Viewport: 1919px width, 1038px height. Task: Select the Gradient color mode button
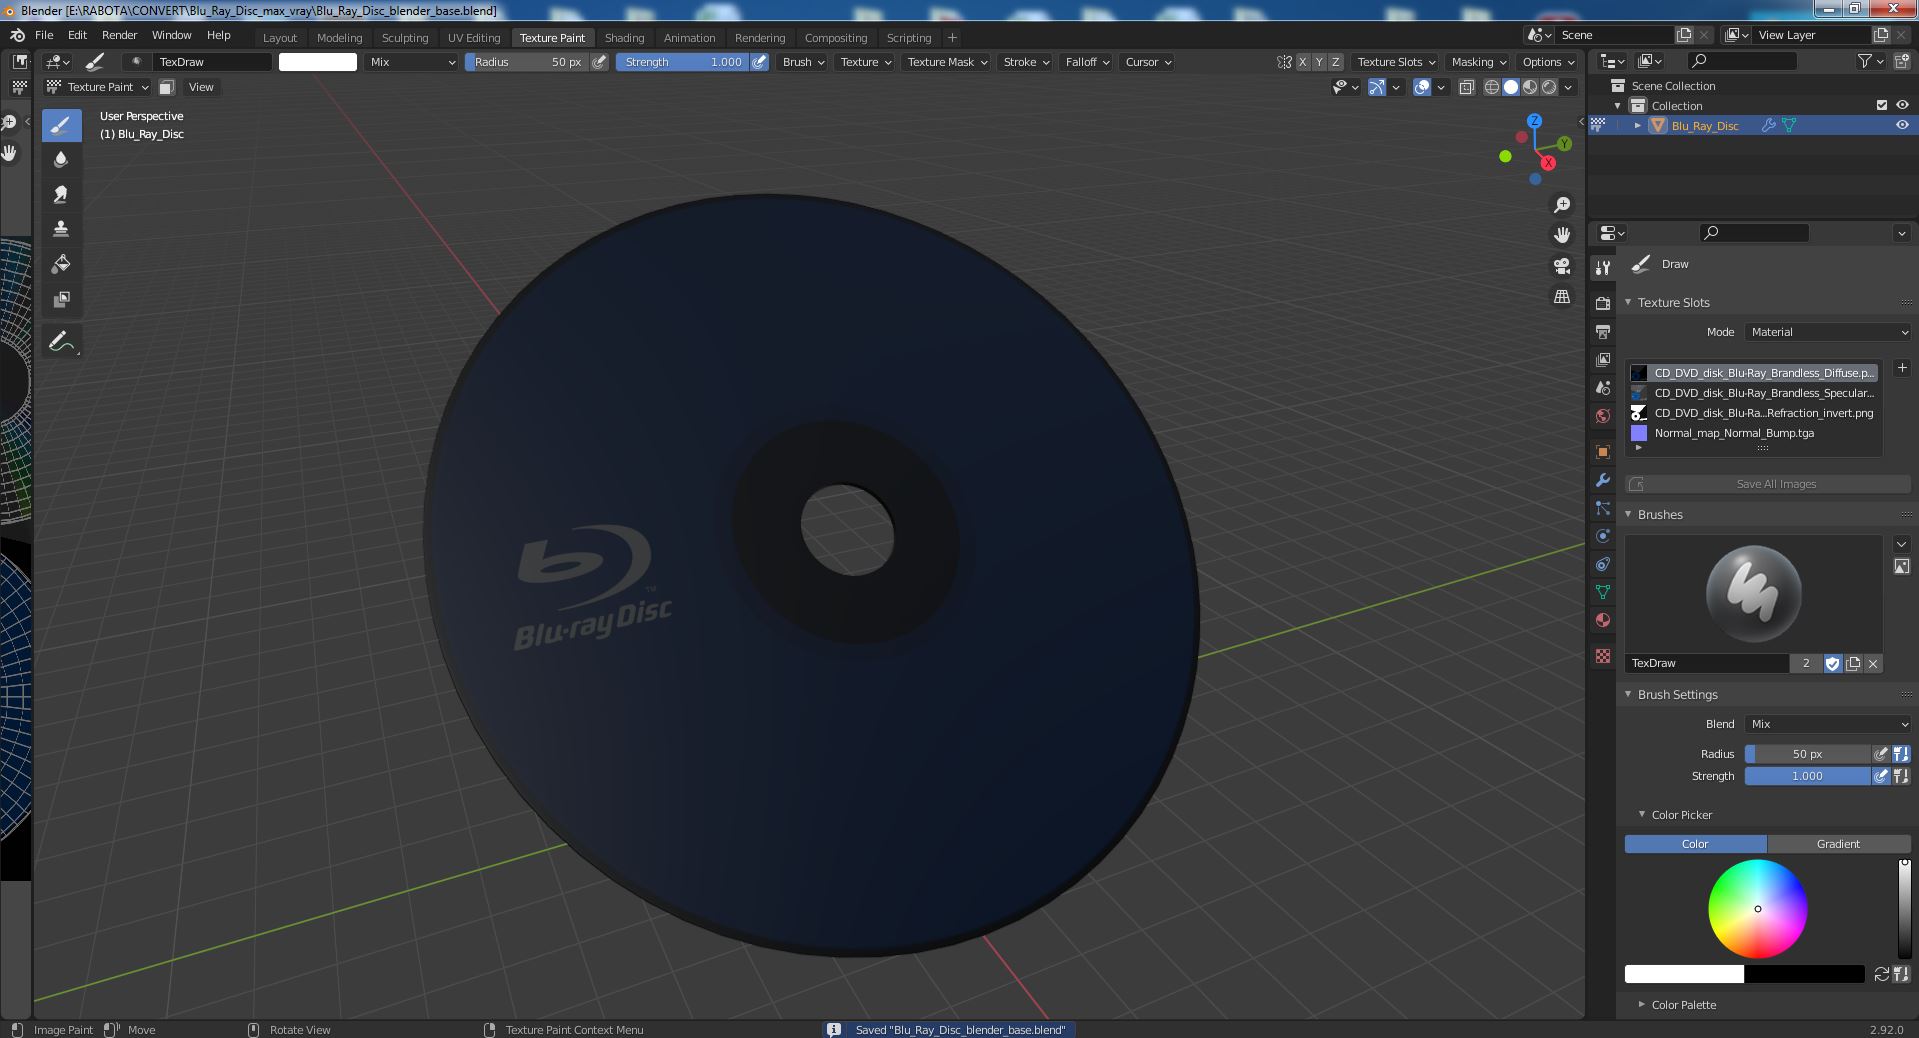[x=1838, y=844]
